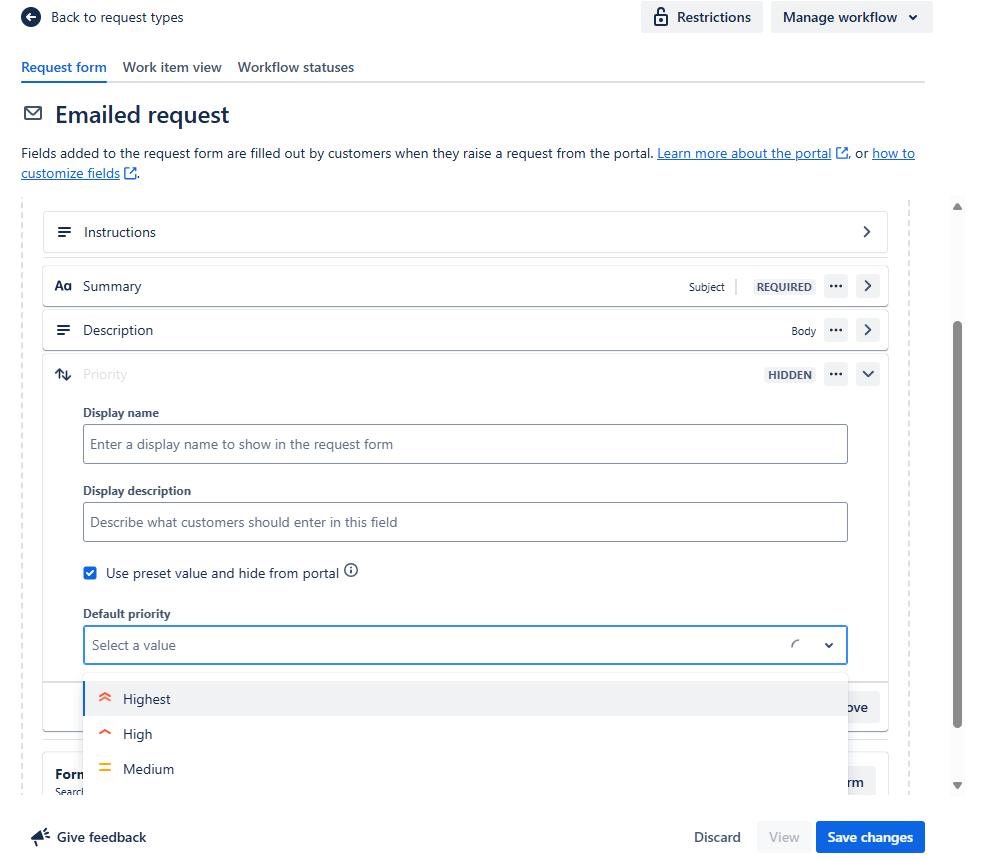Open the Description field more options menu

point(836,330)
